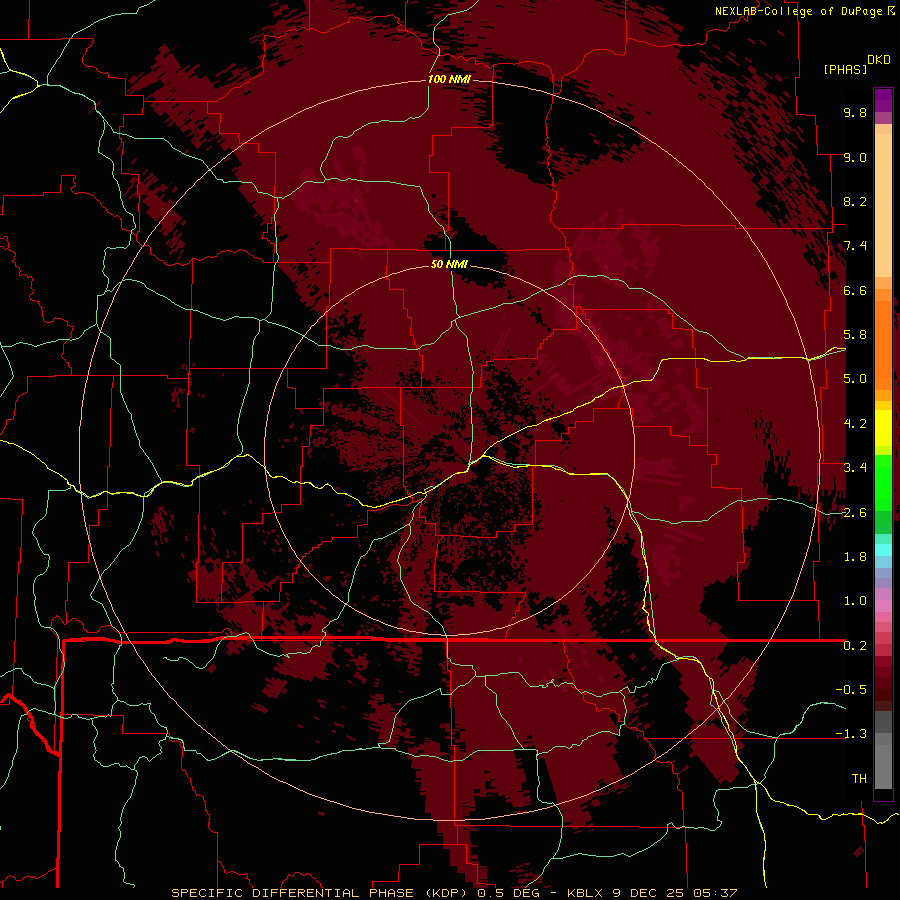The image size is (900, 900).
Task: Click the NEXLAB-College of DuPage header text
Action: tap(799, 11)
